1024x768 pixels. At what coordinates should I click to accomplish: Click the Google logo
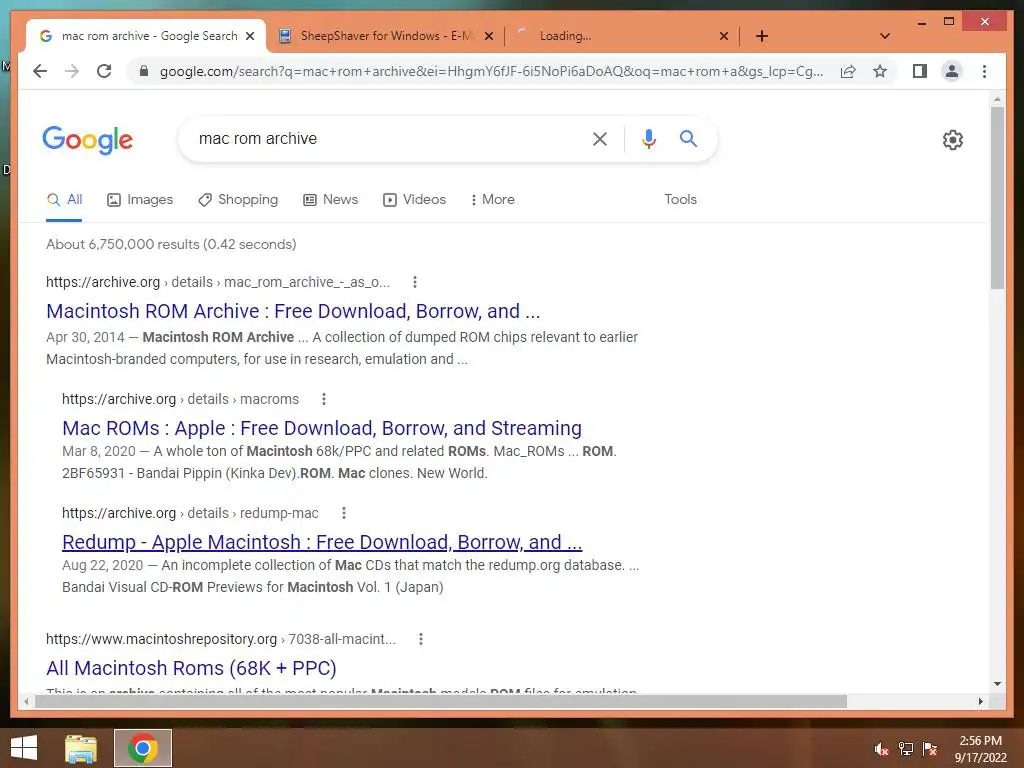[x=88, y=140]
